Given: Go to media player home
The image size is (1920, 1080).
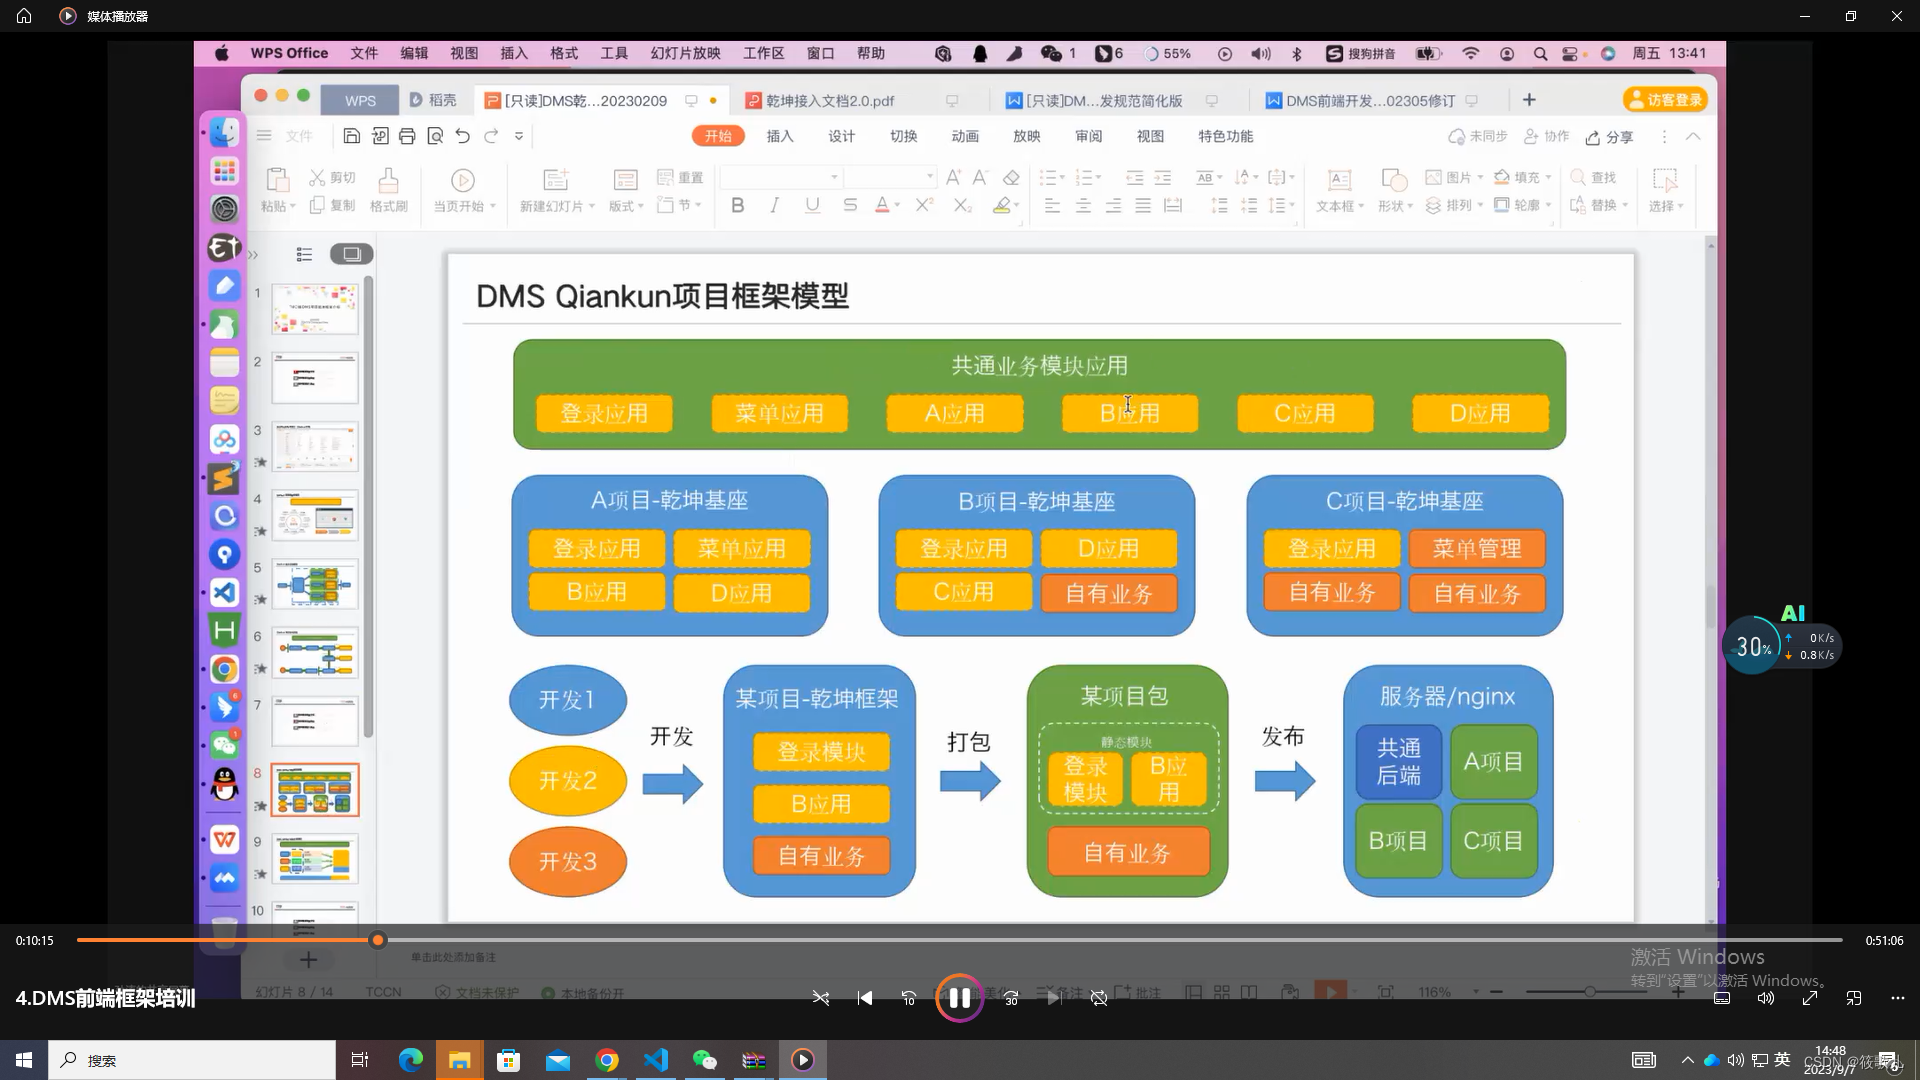Looking at the screenshot, I should (x=24, y=16).
